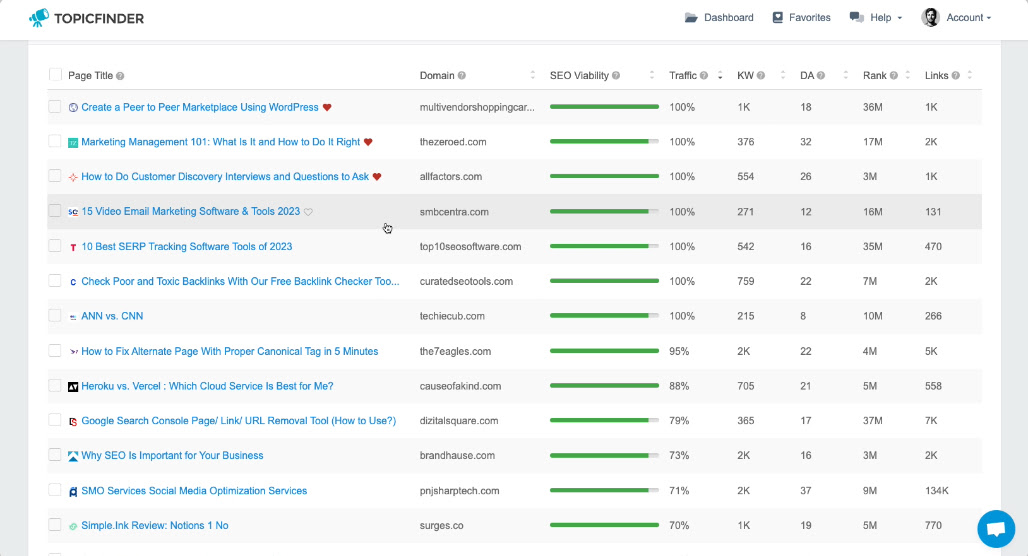Expand the Help dropdown caret
This screenshot has height=556, width=1028.
pos(900,18)
